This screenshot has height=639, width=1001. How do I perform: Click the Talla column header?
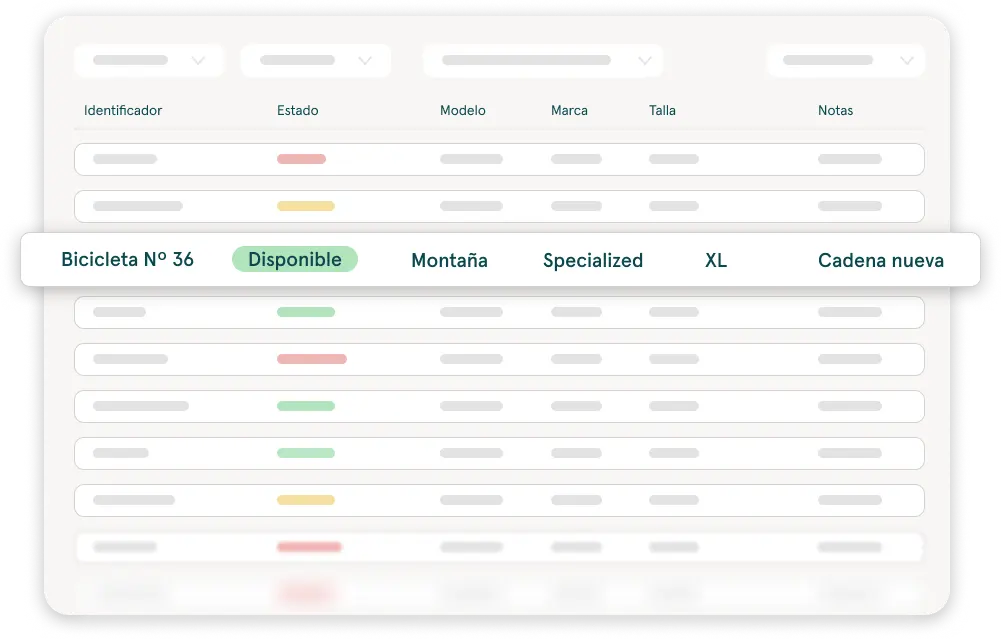662,110
